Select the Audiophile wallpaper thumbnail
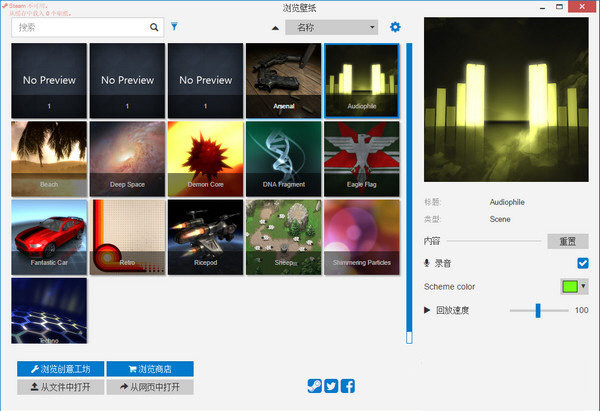Image resolution: width=600 pixels, height=411 pixels. pyautogui.click(x=362, y=80)
